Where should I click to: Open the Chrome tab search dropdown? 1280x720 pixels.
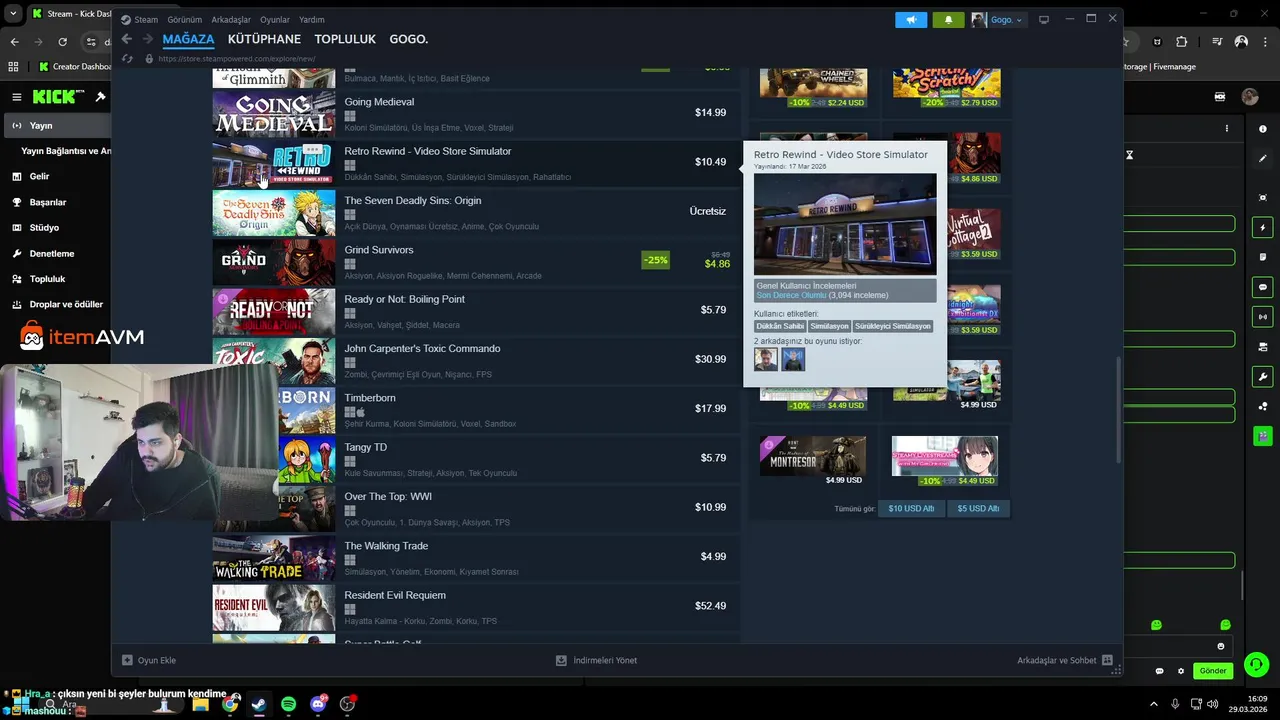point(13,13)
